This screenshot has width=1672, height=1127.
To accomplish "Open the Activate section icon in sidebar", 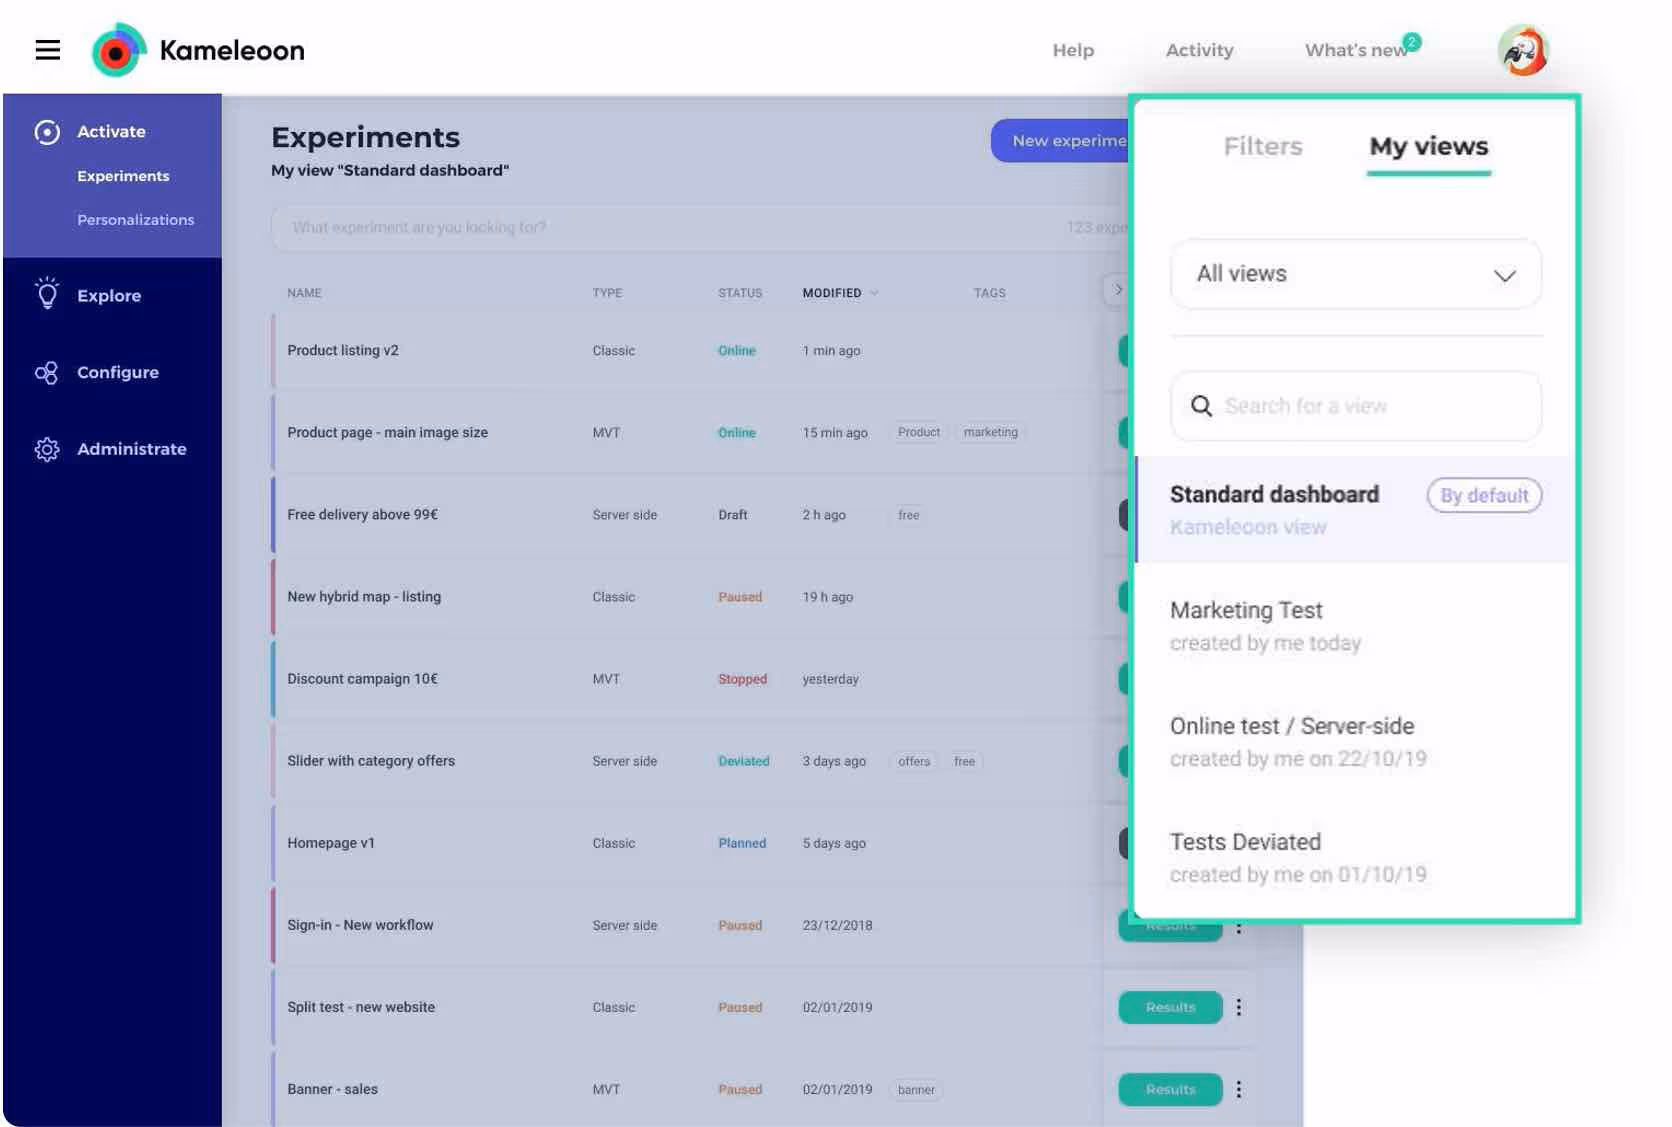I will pyautogui.click(x=47, y=131).
